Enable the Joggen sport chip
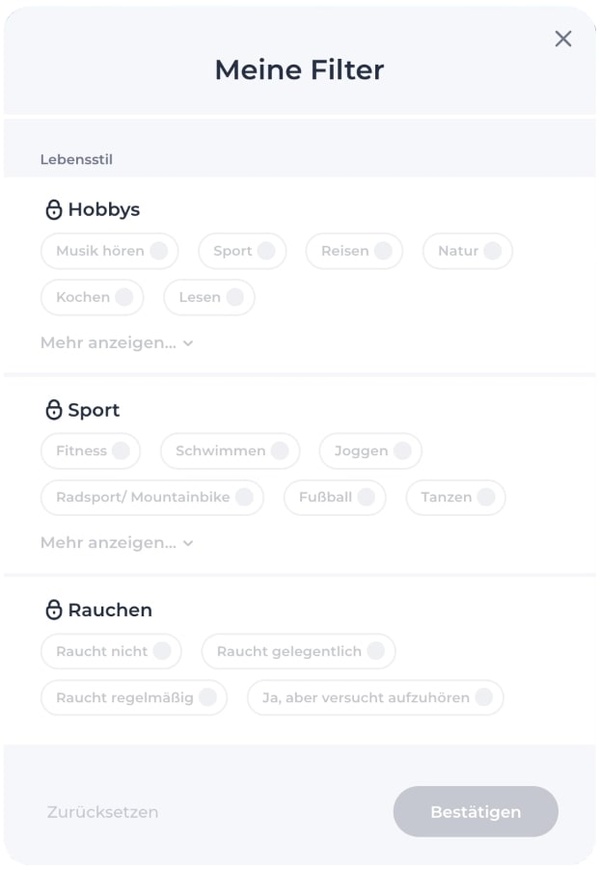 (x=370, y=451)
